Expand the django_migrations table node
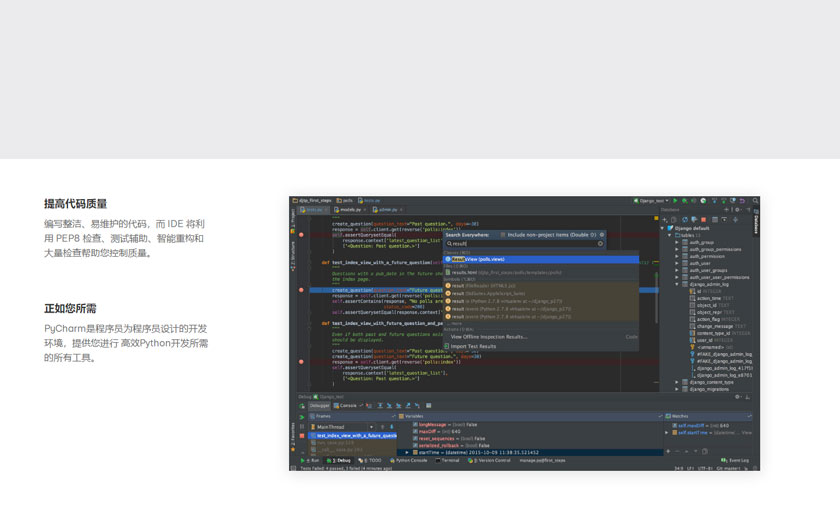The width and height of the screenshot is (840, 530). [677, 389]
